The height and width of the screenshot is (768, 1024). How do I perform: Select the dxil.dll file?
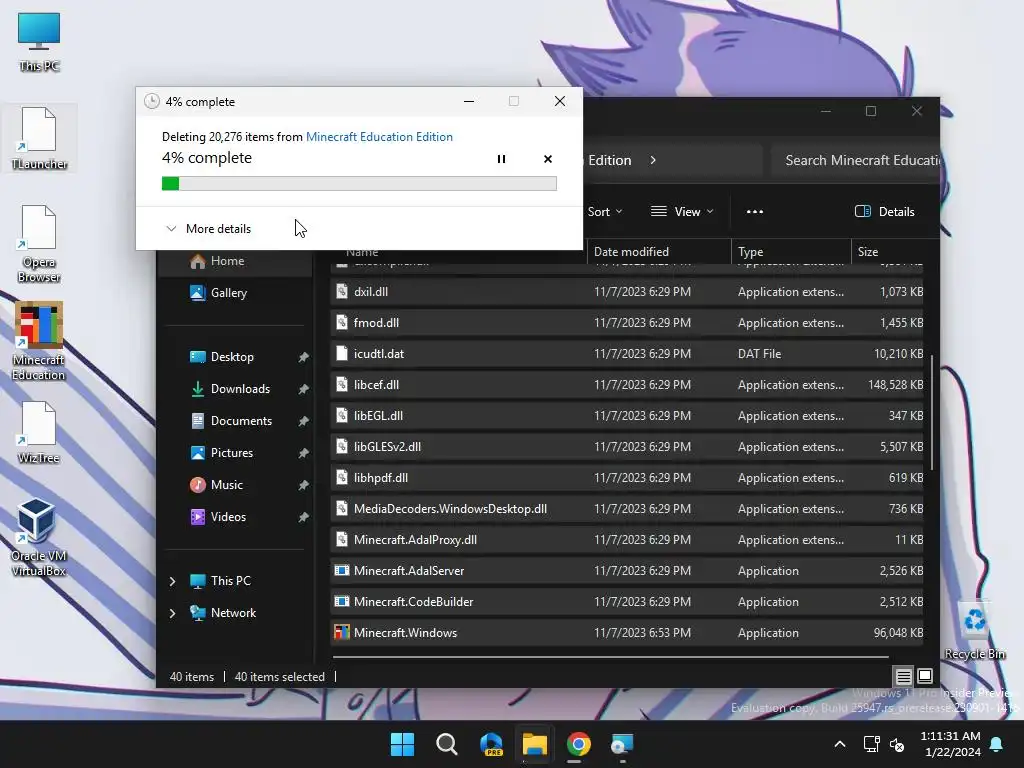click(x=627, y=292)
